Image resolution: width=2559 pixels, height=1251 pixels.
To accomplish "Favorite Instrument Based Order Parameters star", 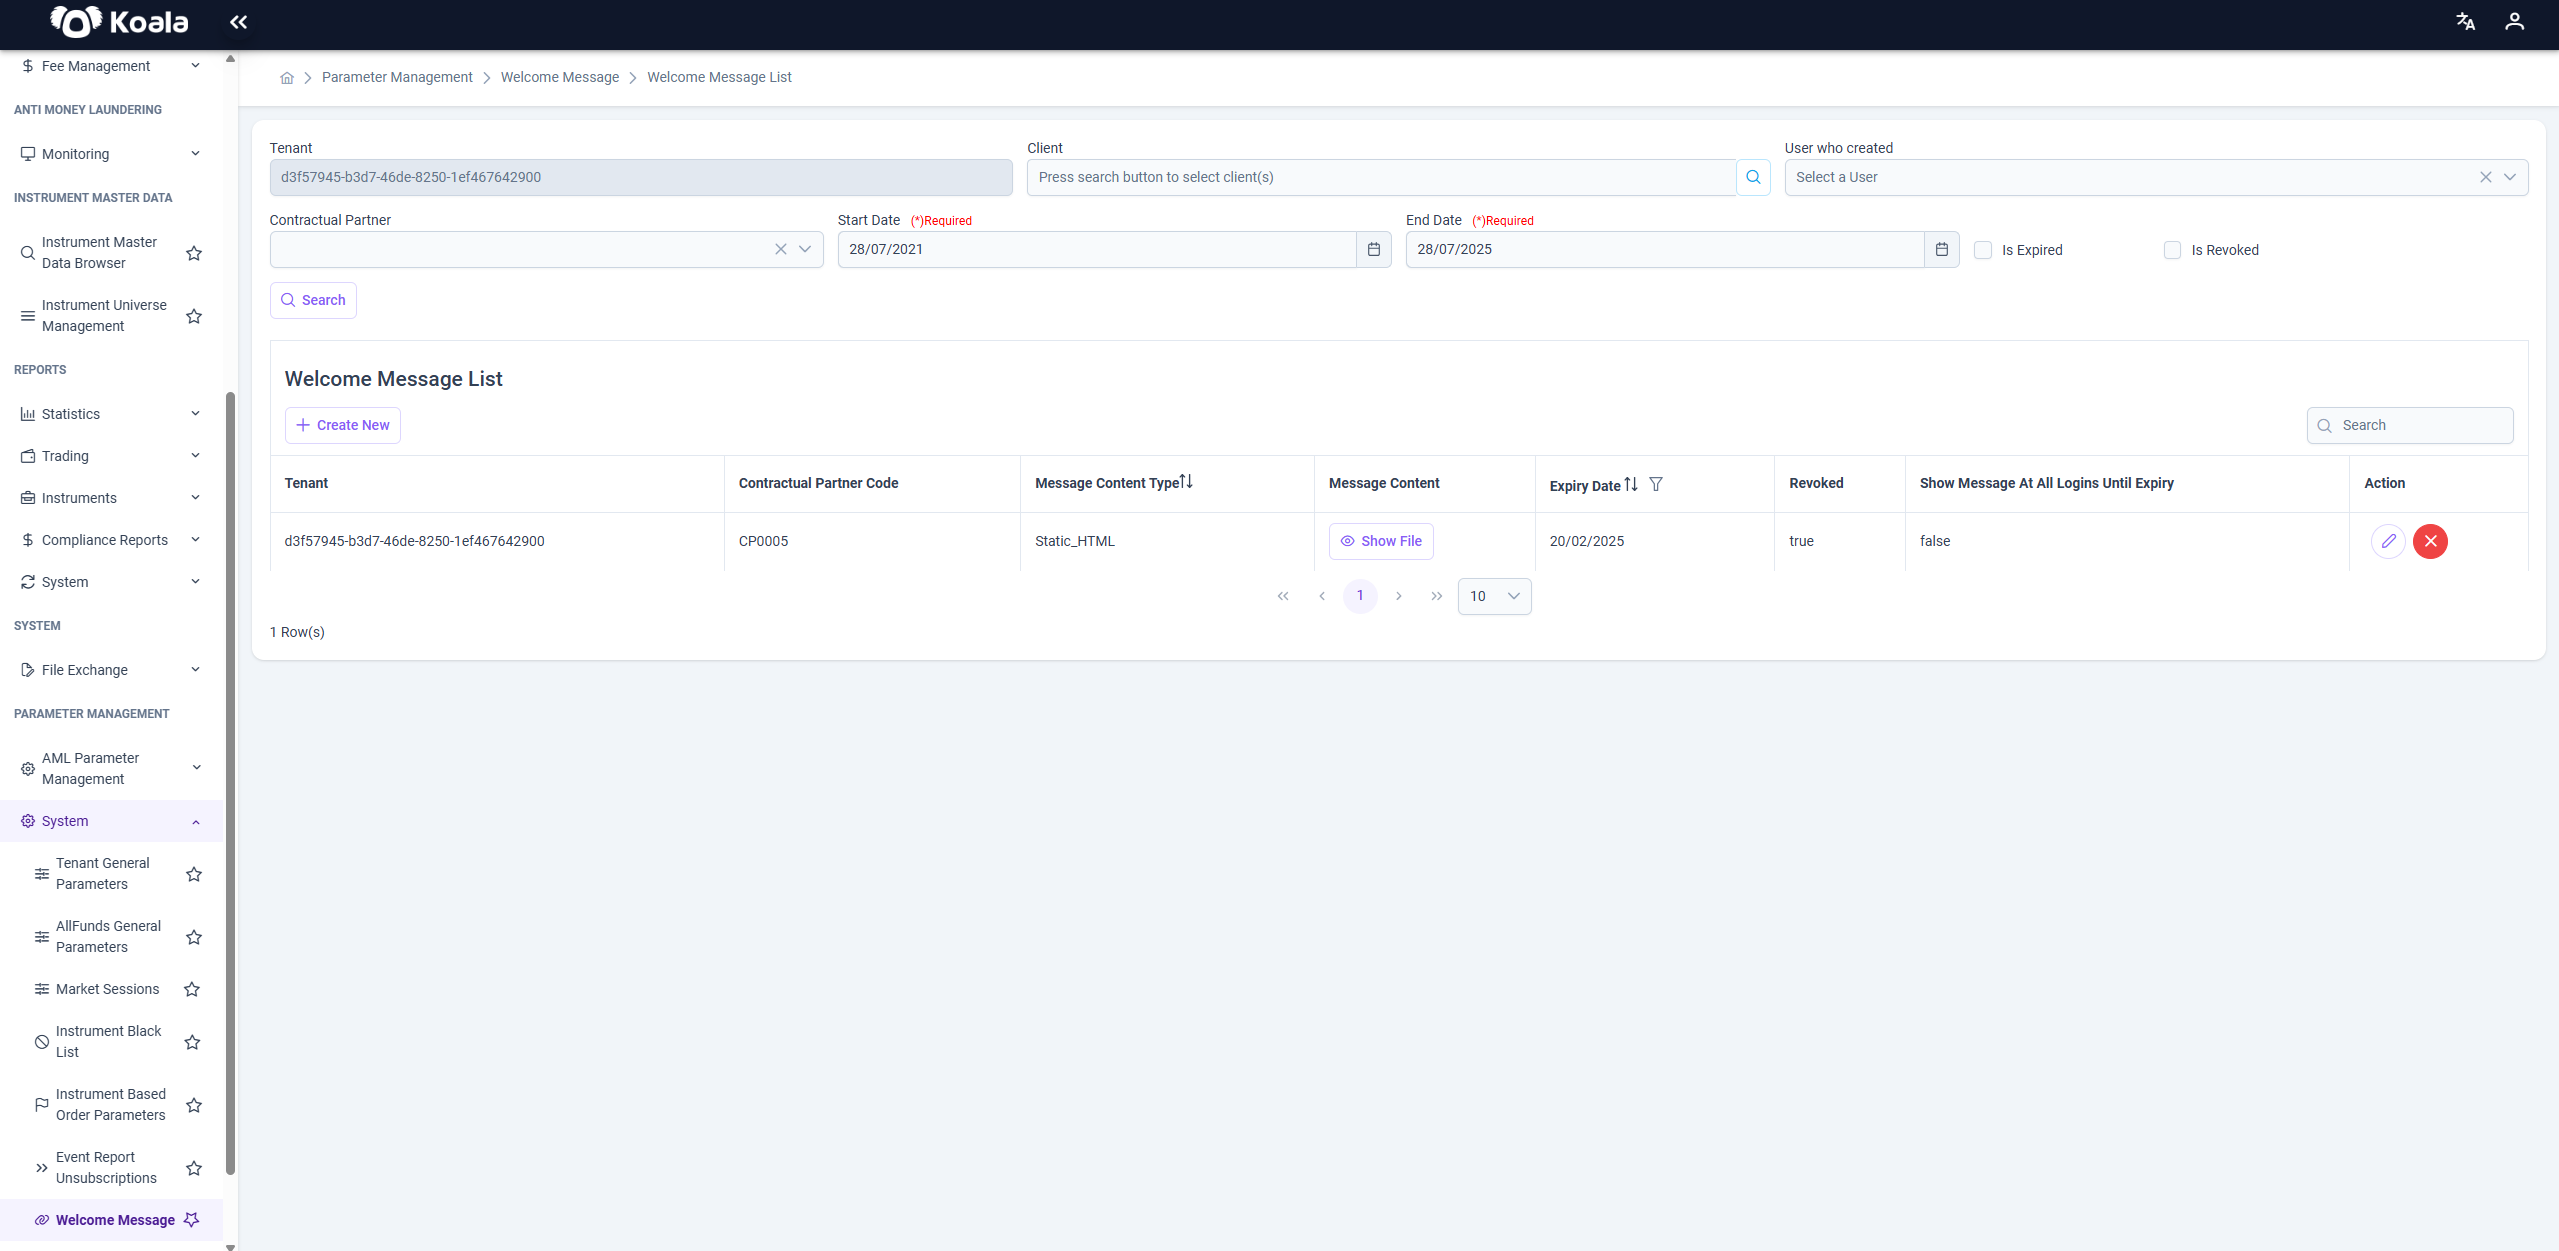I will pos(194,1105).
